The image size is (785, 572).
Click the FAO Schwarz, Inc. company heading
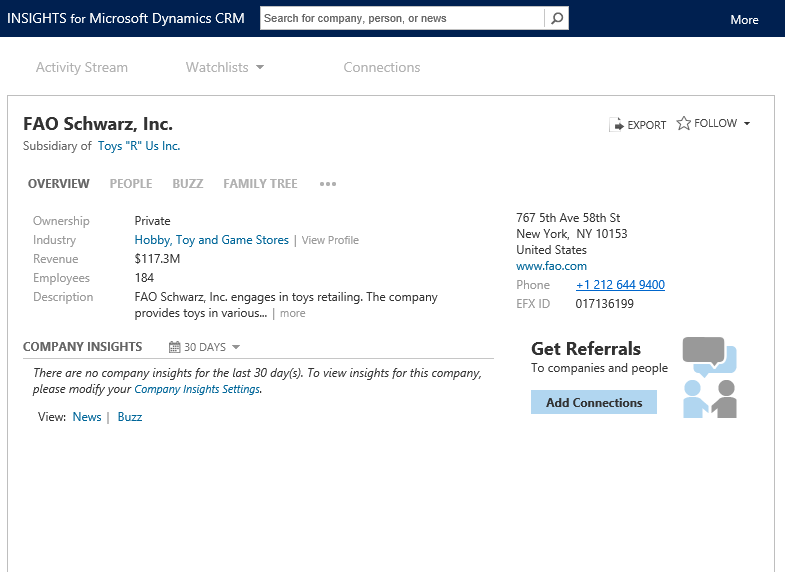tap(98, 124)
